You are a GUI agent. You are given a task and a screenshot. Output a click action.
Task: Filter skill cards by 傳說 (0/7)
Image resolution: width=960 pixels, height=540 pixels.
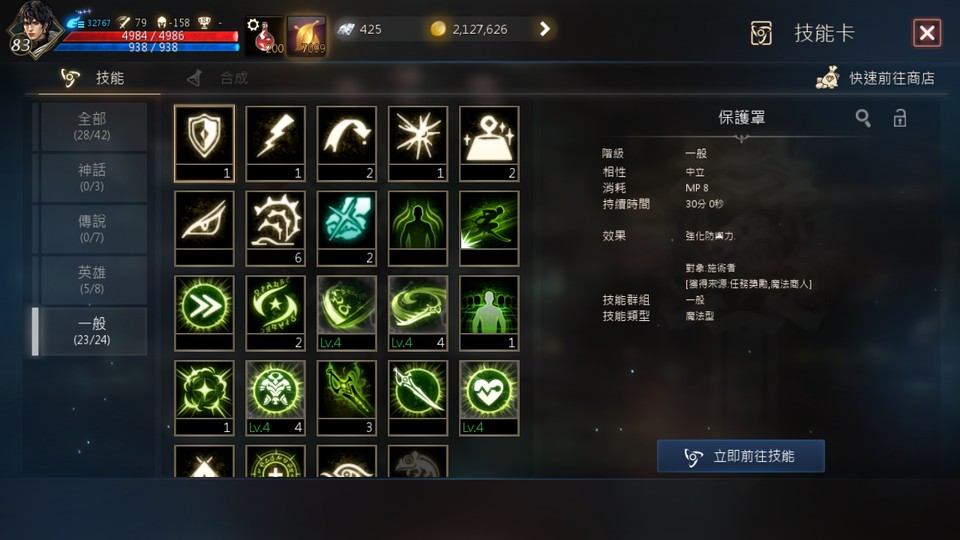[x=92, y=228]
